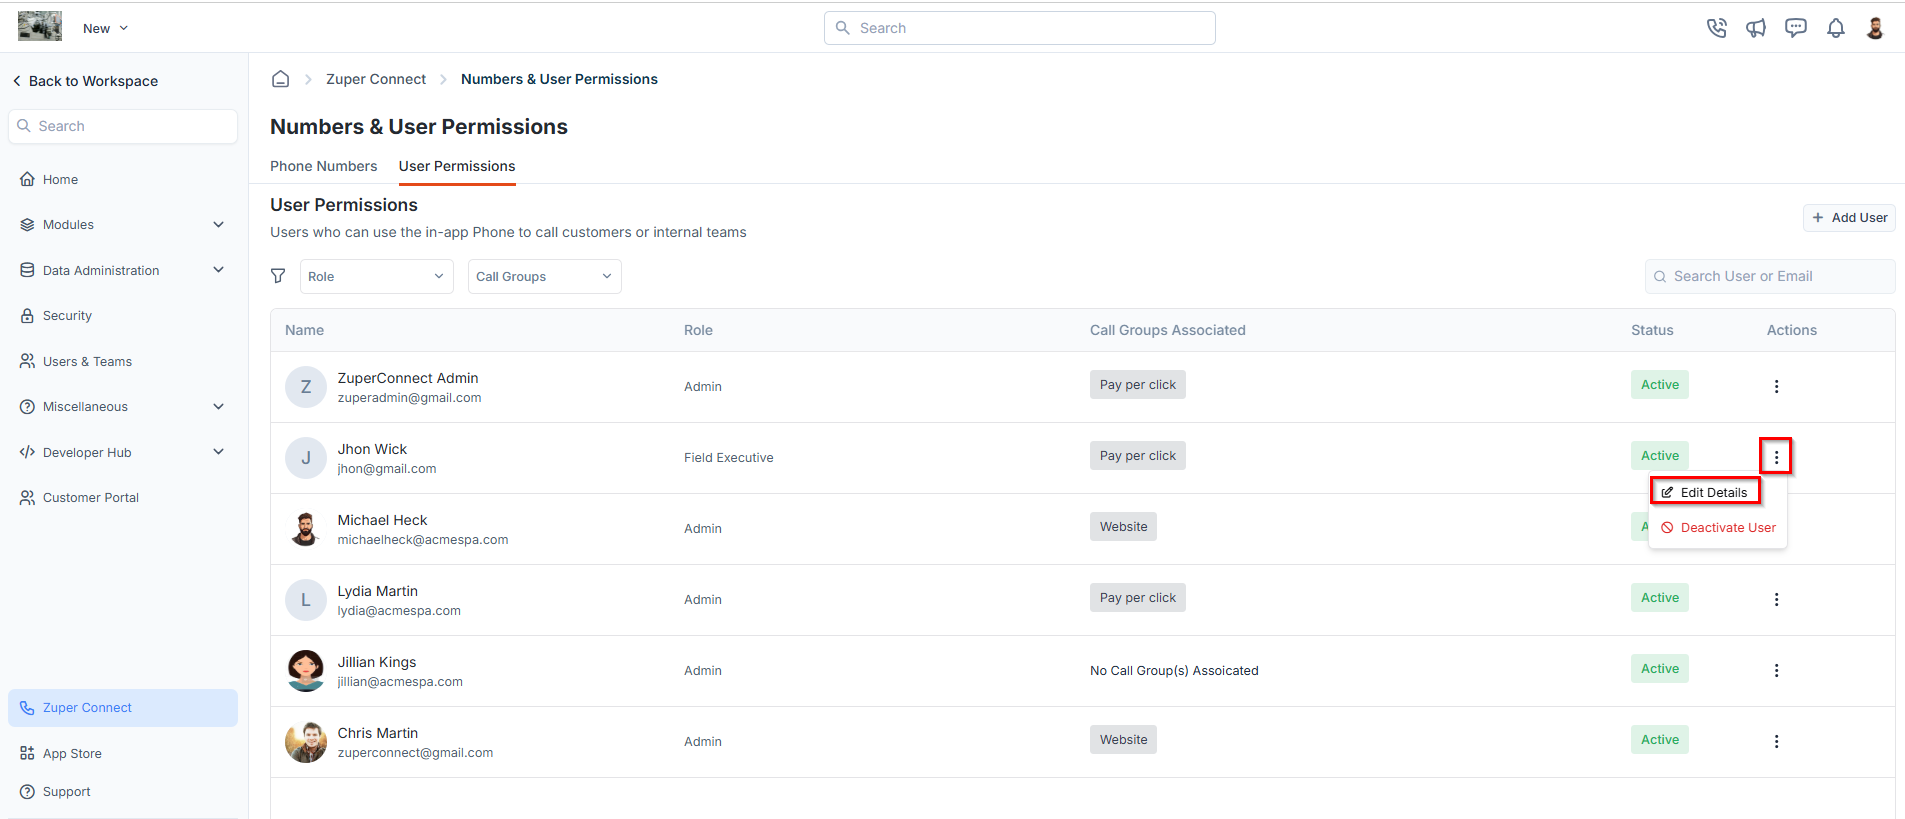Screen dimensions: 1905x819
Task: Click Search User or Email field
Action: tap(1770, 277)
